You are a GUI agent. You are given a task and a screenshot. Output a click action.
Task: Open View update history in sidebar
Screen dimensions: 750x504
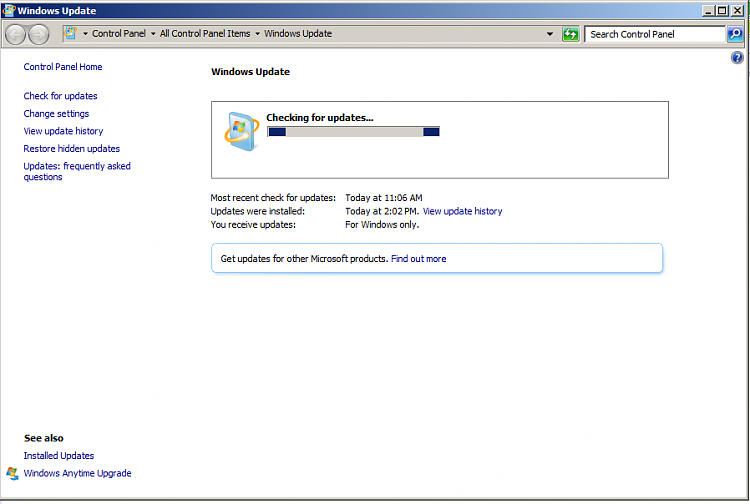pyautogui.click(x=63, y=131)
